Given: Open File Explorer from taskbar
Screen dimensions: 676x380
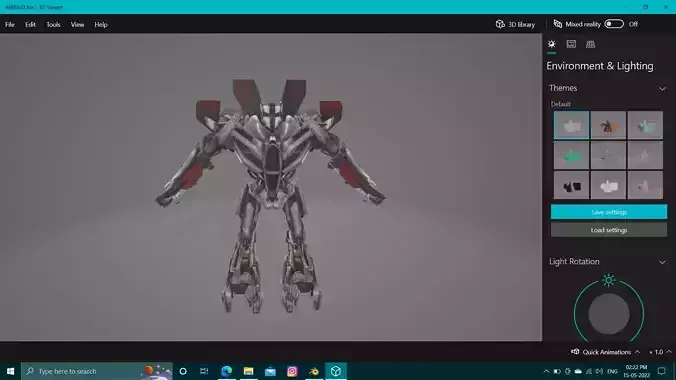Looking at the screenshot, I should coord(248,371).
